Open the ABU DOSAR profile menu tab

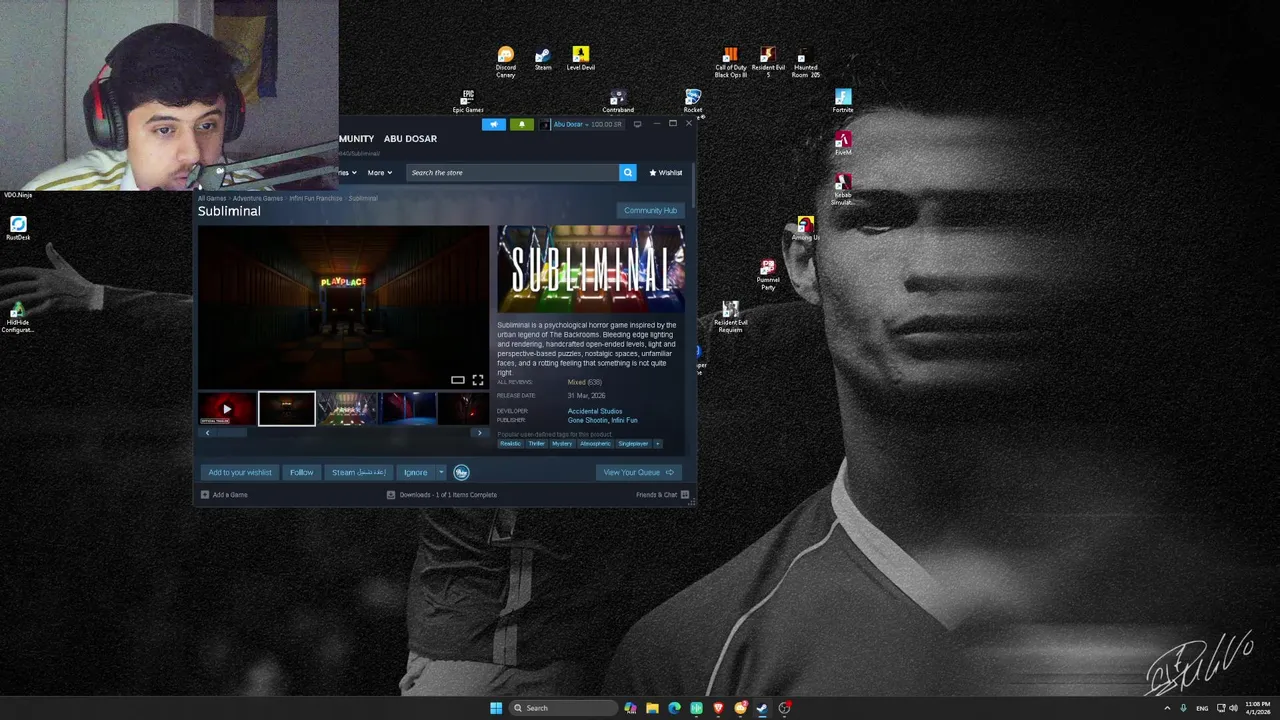click(410, 138)
